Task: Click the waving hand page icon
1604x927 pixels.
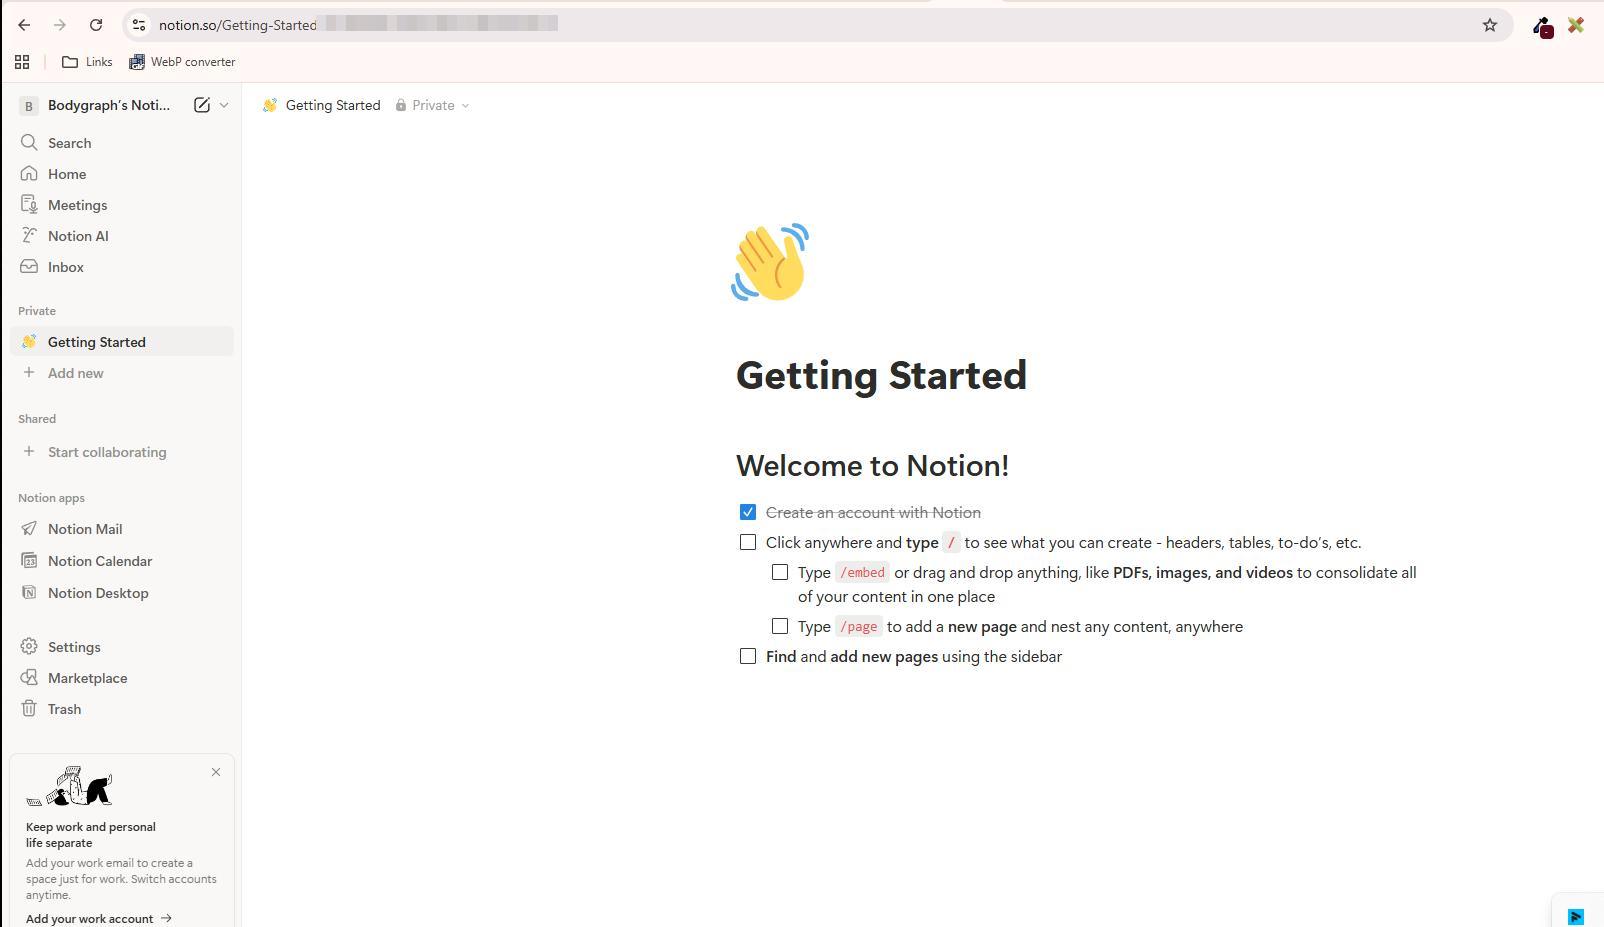Action: coord(769,262)
